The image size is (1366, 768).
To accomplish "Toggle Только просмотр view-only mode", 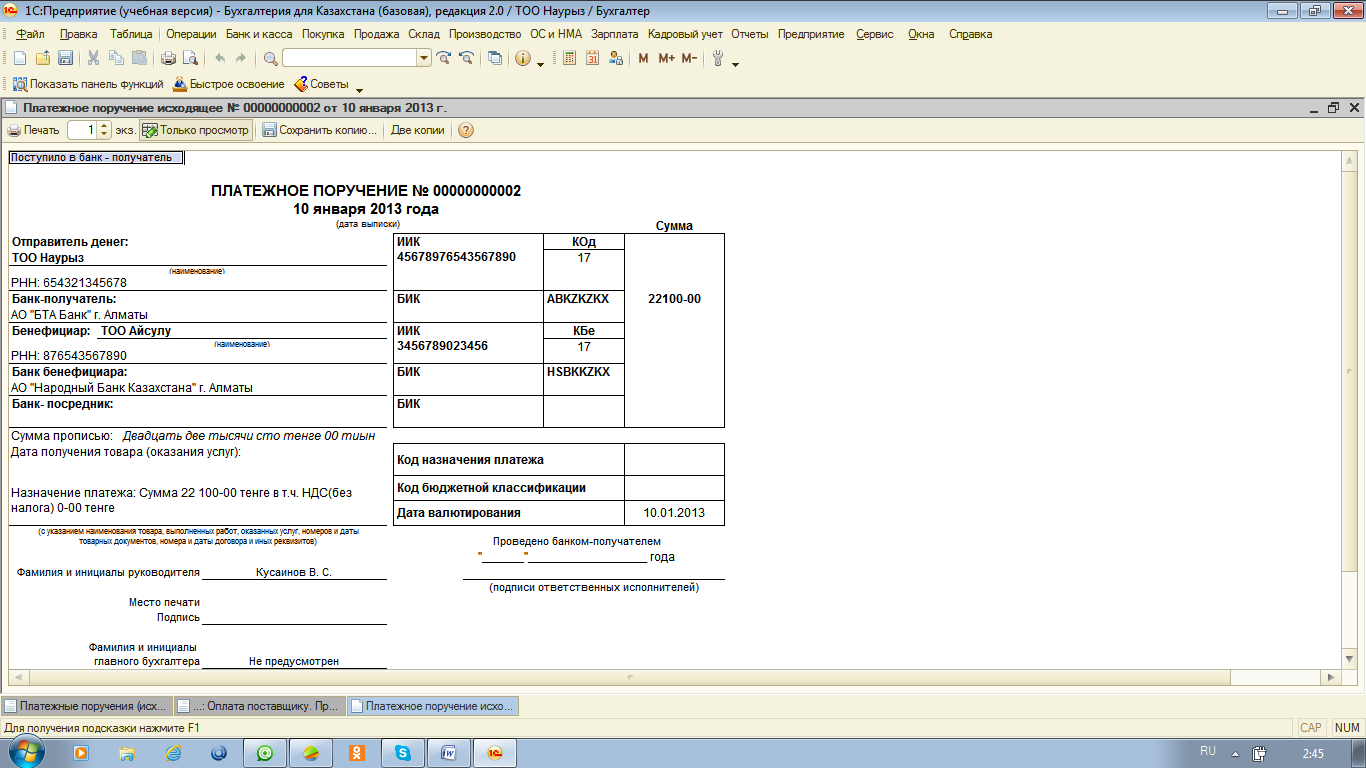I will (196, 130).
